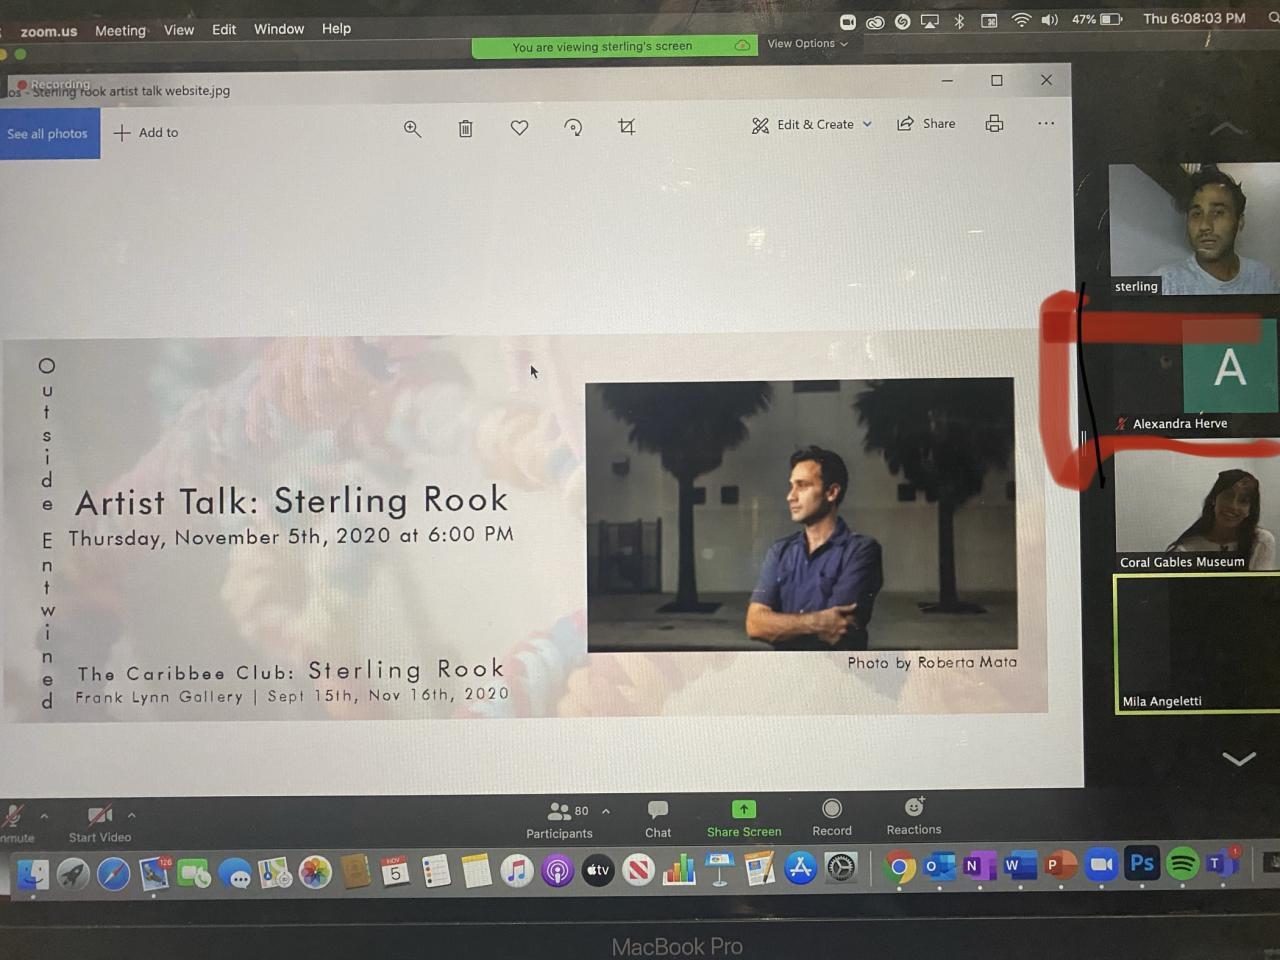Click the See all photos button
This screenshot has height=960, width=1280.
click(48, 134)
